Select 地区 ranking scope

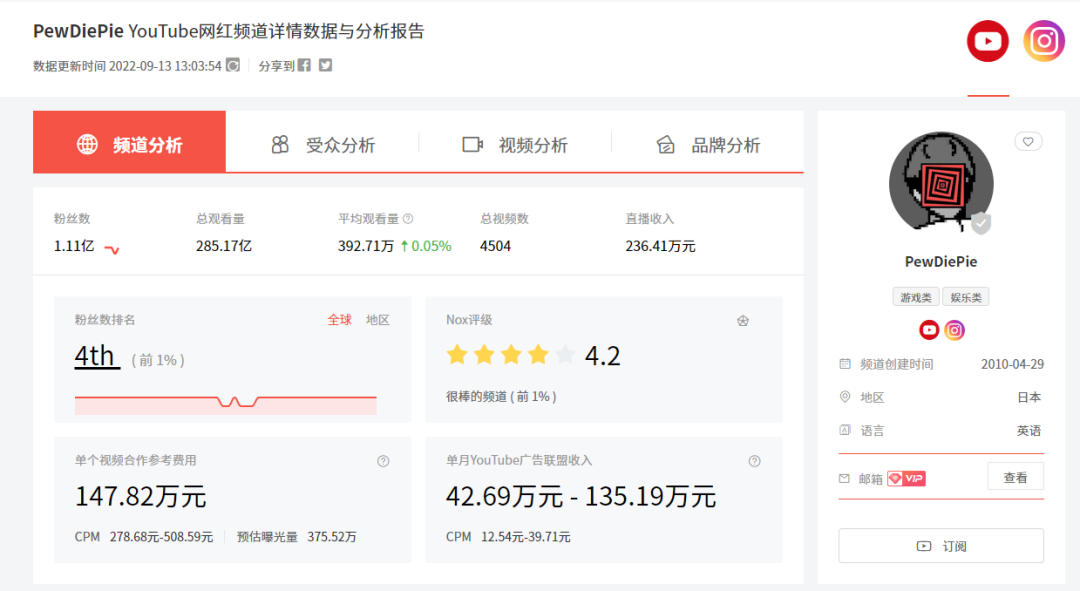(x=377, y=320)
